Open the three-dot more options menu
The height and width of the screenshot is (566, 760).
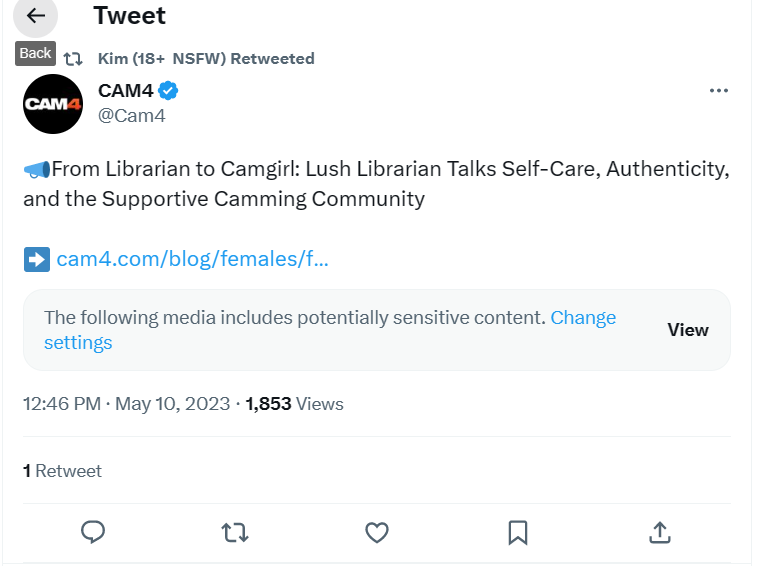pyautogui.click(x=718, y=91)
